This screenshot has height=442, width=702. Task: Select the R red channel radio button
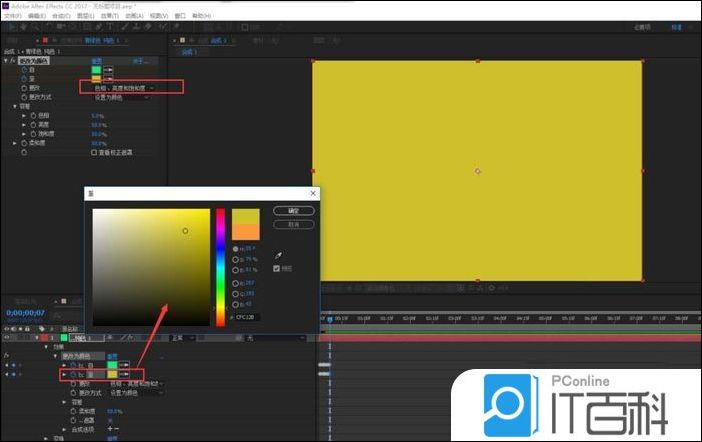coord(236,283)
